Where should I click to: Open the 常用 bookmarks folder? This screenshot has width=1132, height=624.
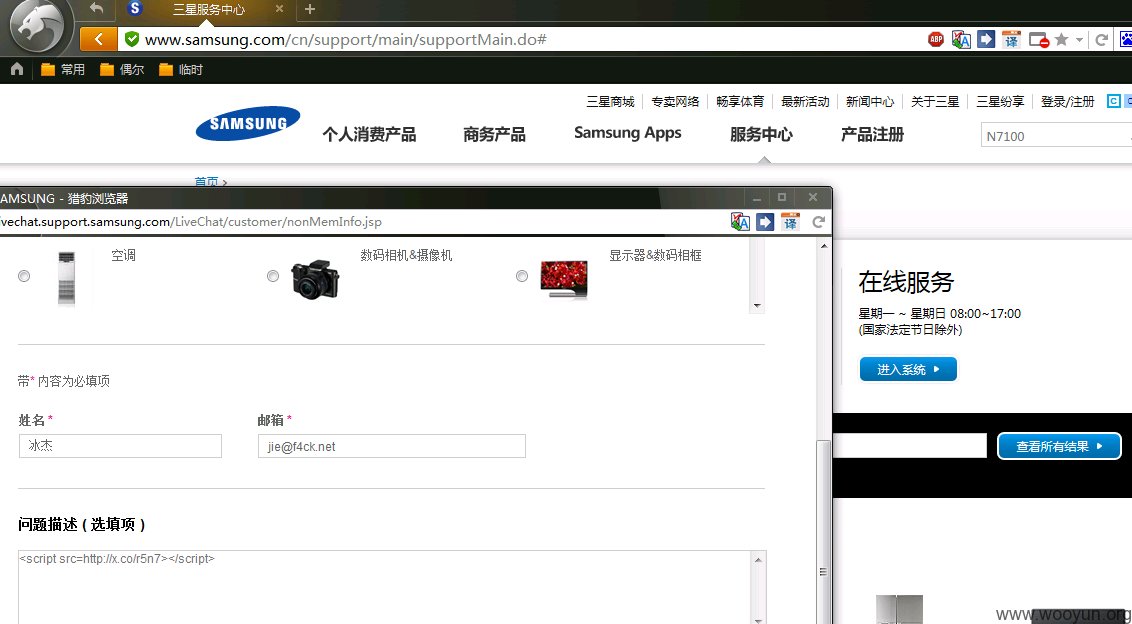[x=63, y=69]
